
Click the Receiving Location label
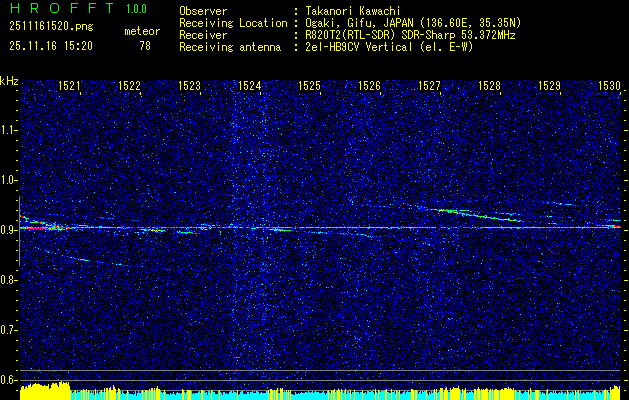(233, 23)
